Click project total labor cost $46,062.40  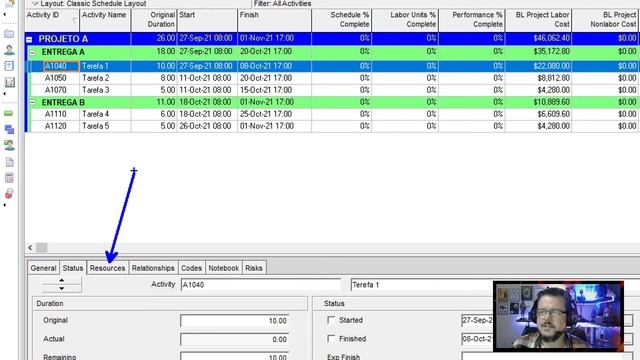pyautogui.click(x=538, y=38)
